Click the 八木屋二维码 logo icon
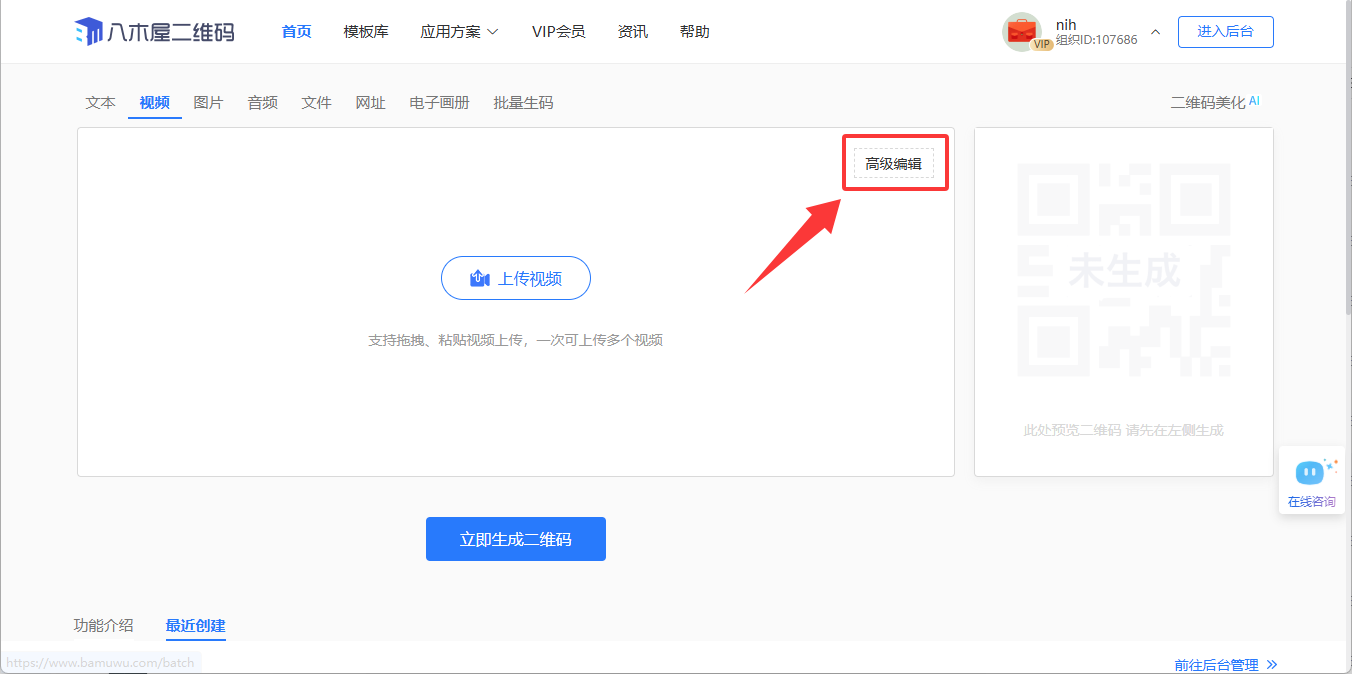The image size is (1352, 674). click(89, 32)
